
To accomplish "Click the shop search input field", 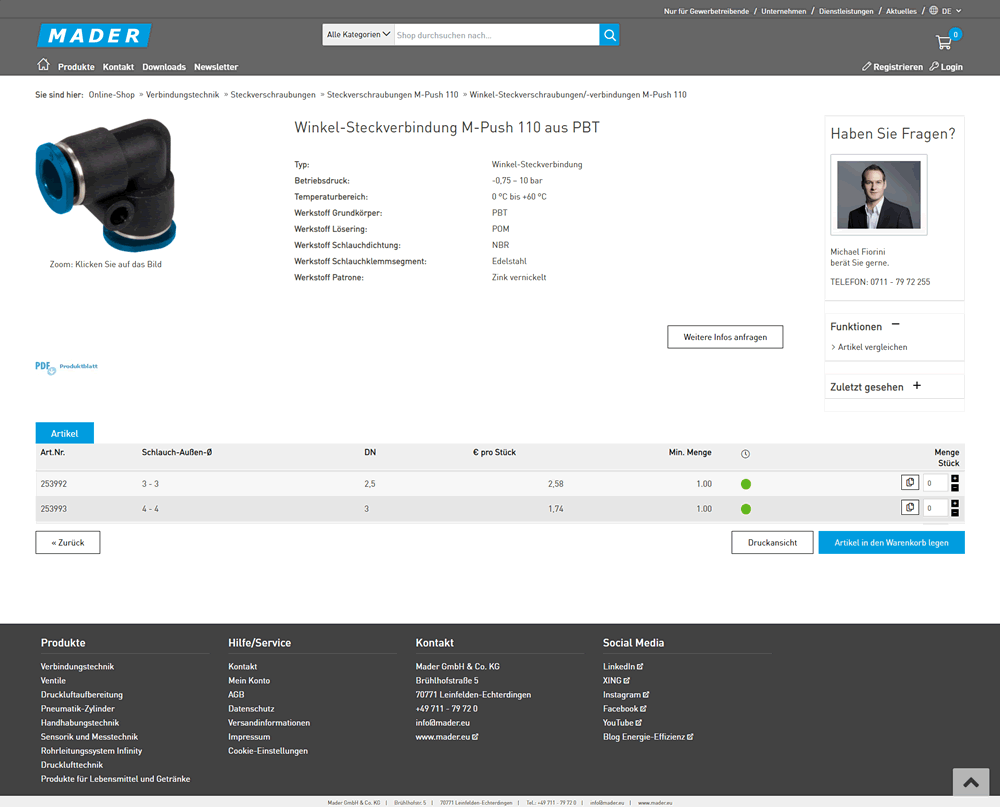I will (497, 35).
